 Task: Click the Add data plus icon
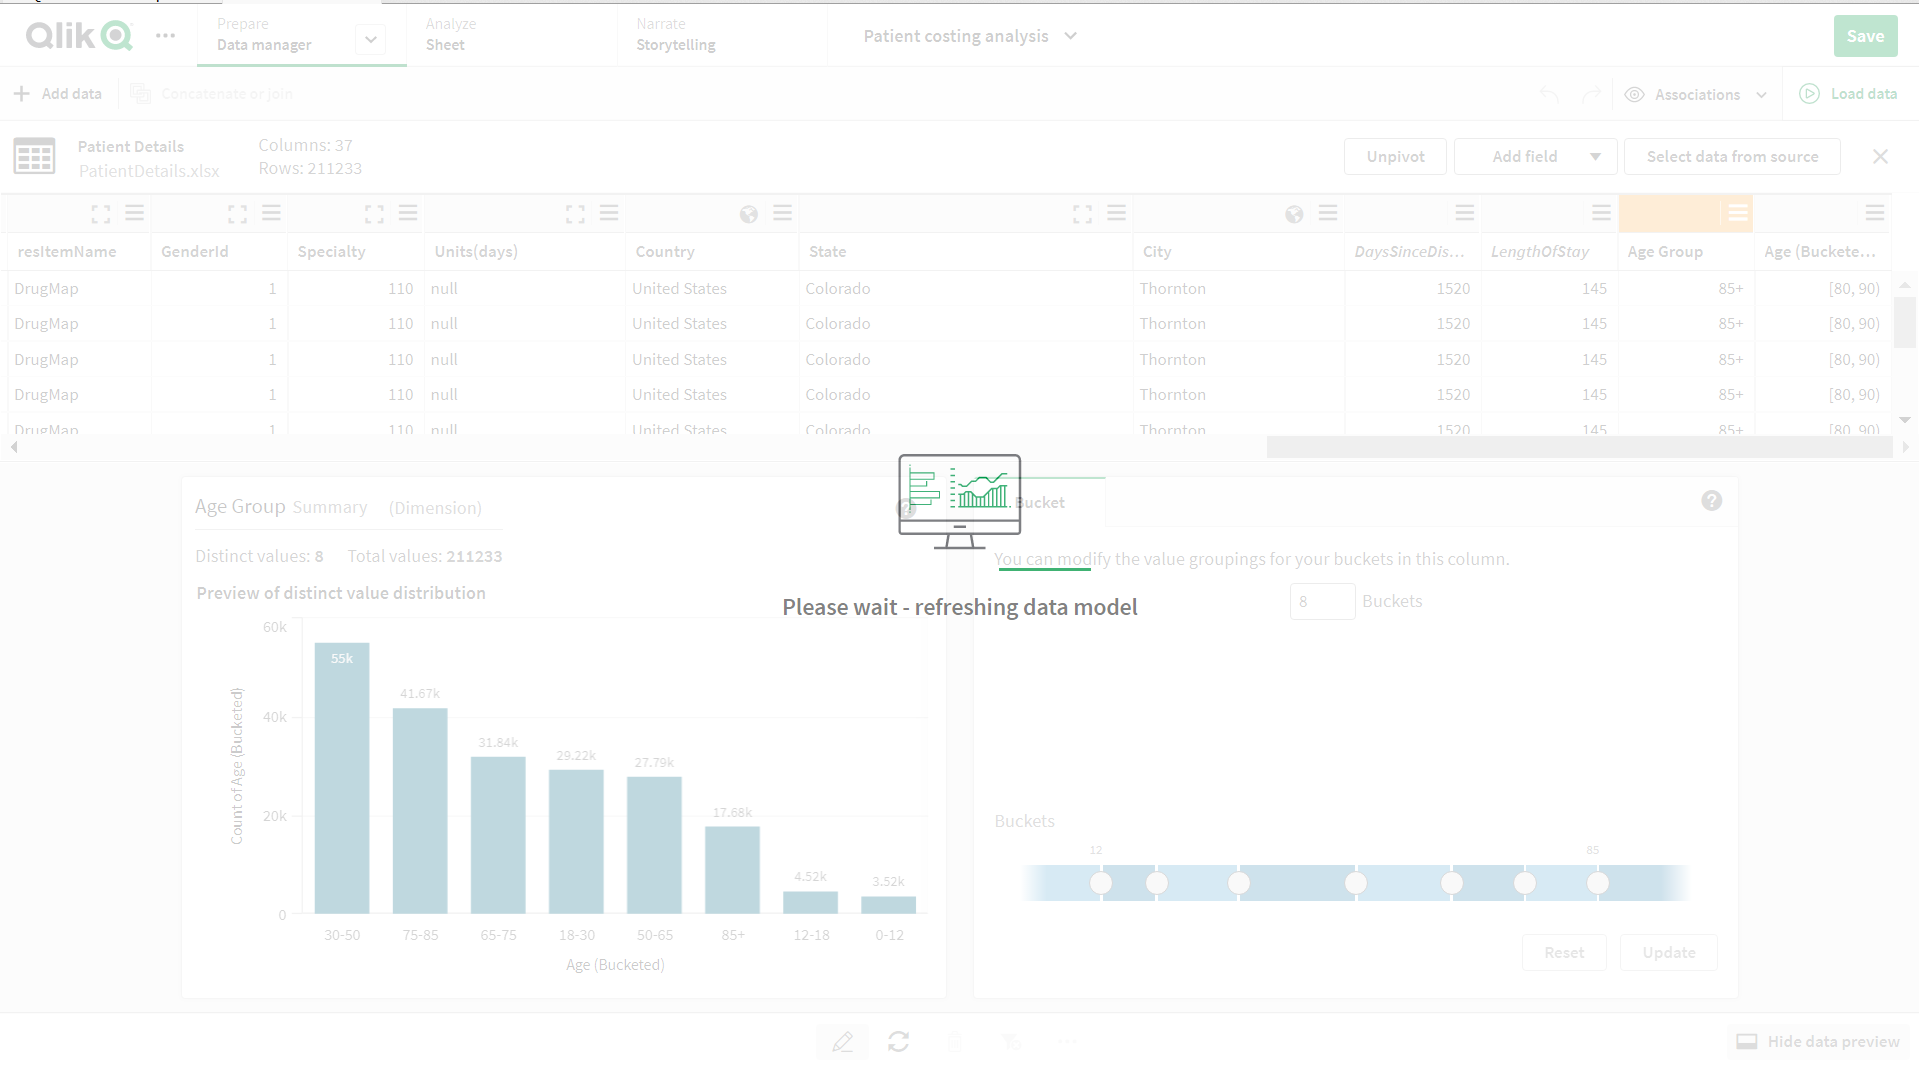point(21,93)
